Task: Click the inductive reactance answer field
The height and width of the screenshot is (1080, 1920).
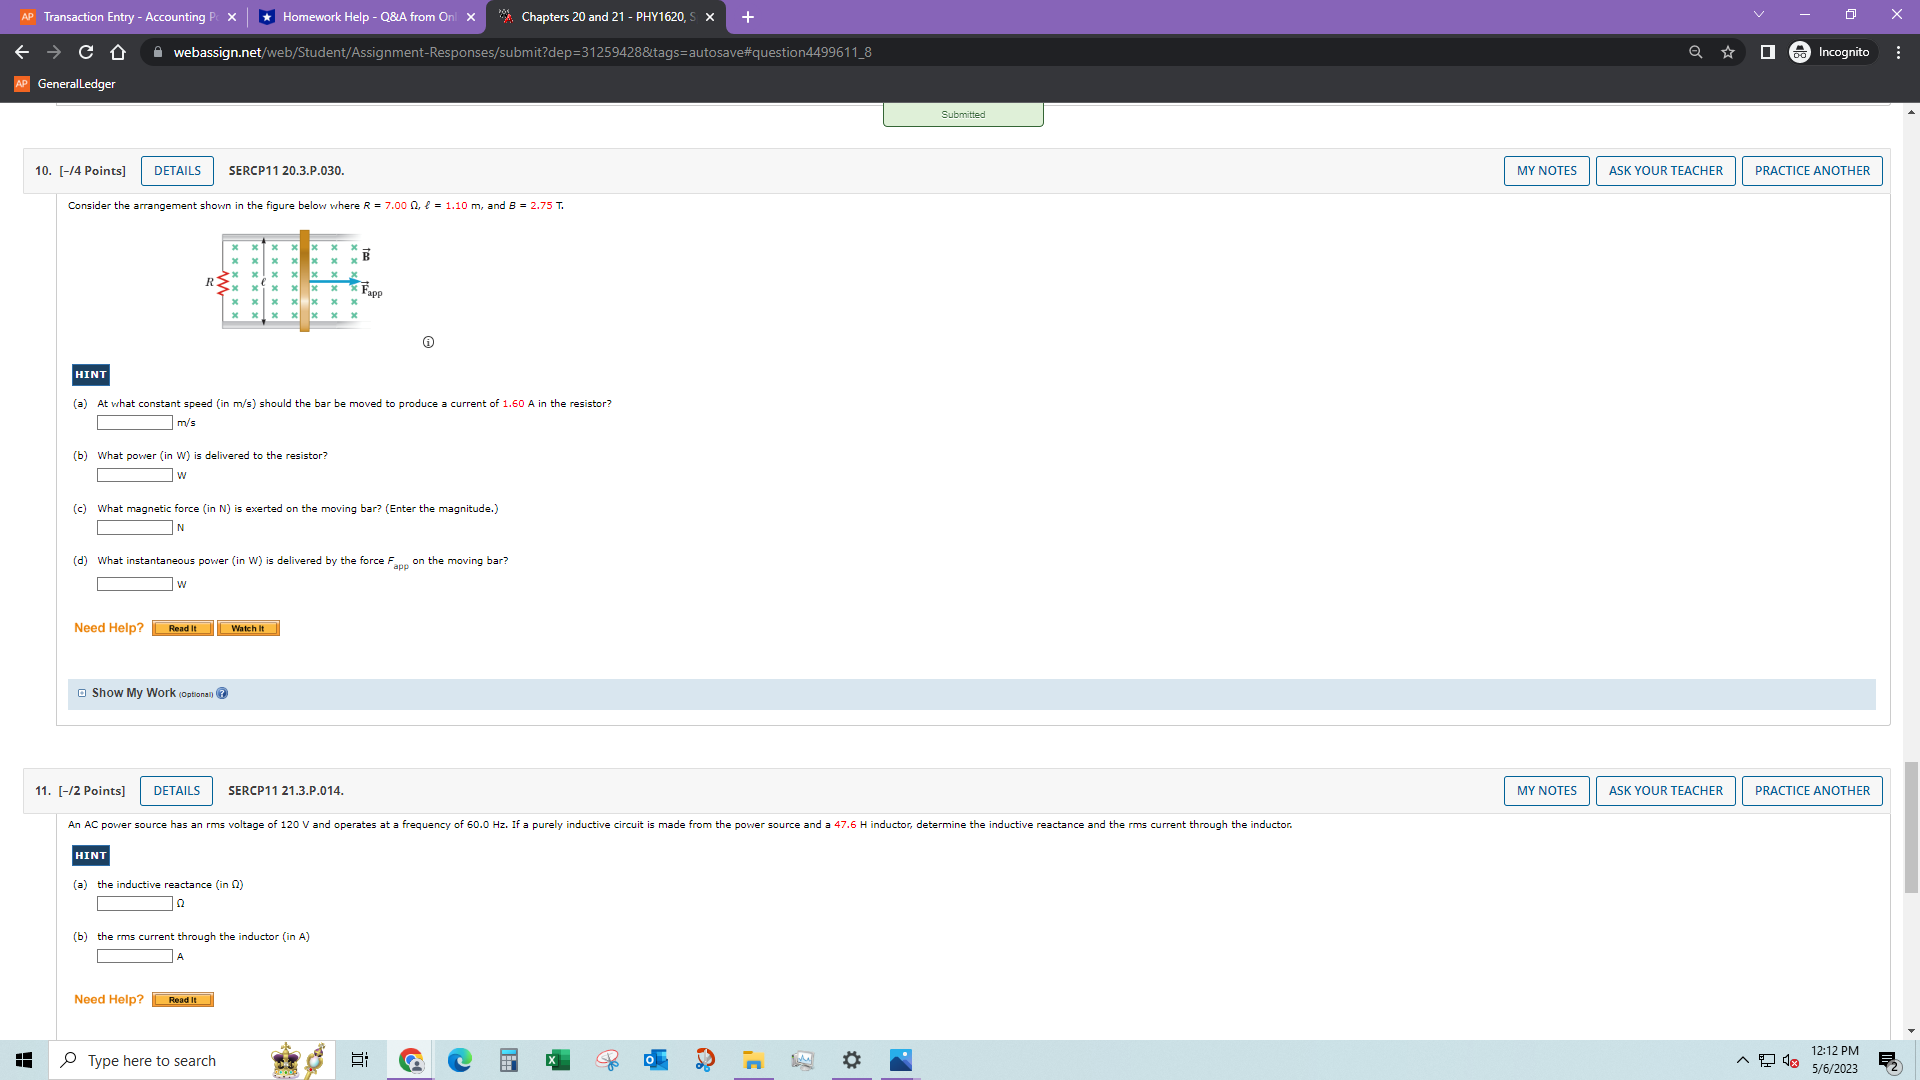Action: coord(134,903)
